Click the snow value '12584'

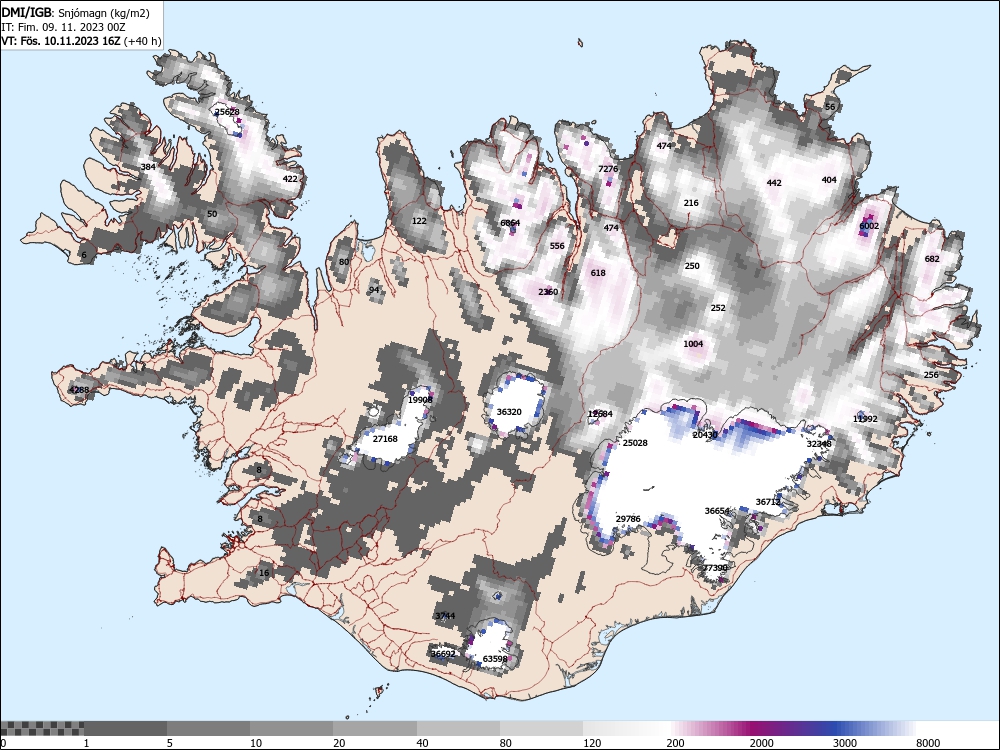(x=600, y=414)
